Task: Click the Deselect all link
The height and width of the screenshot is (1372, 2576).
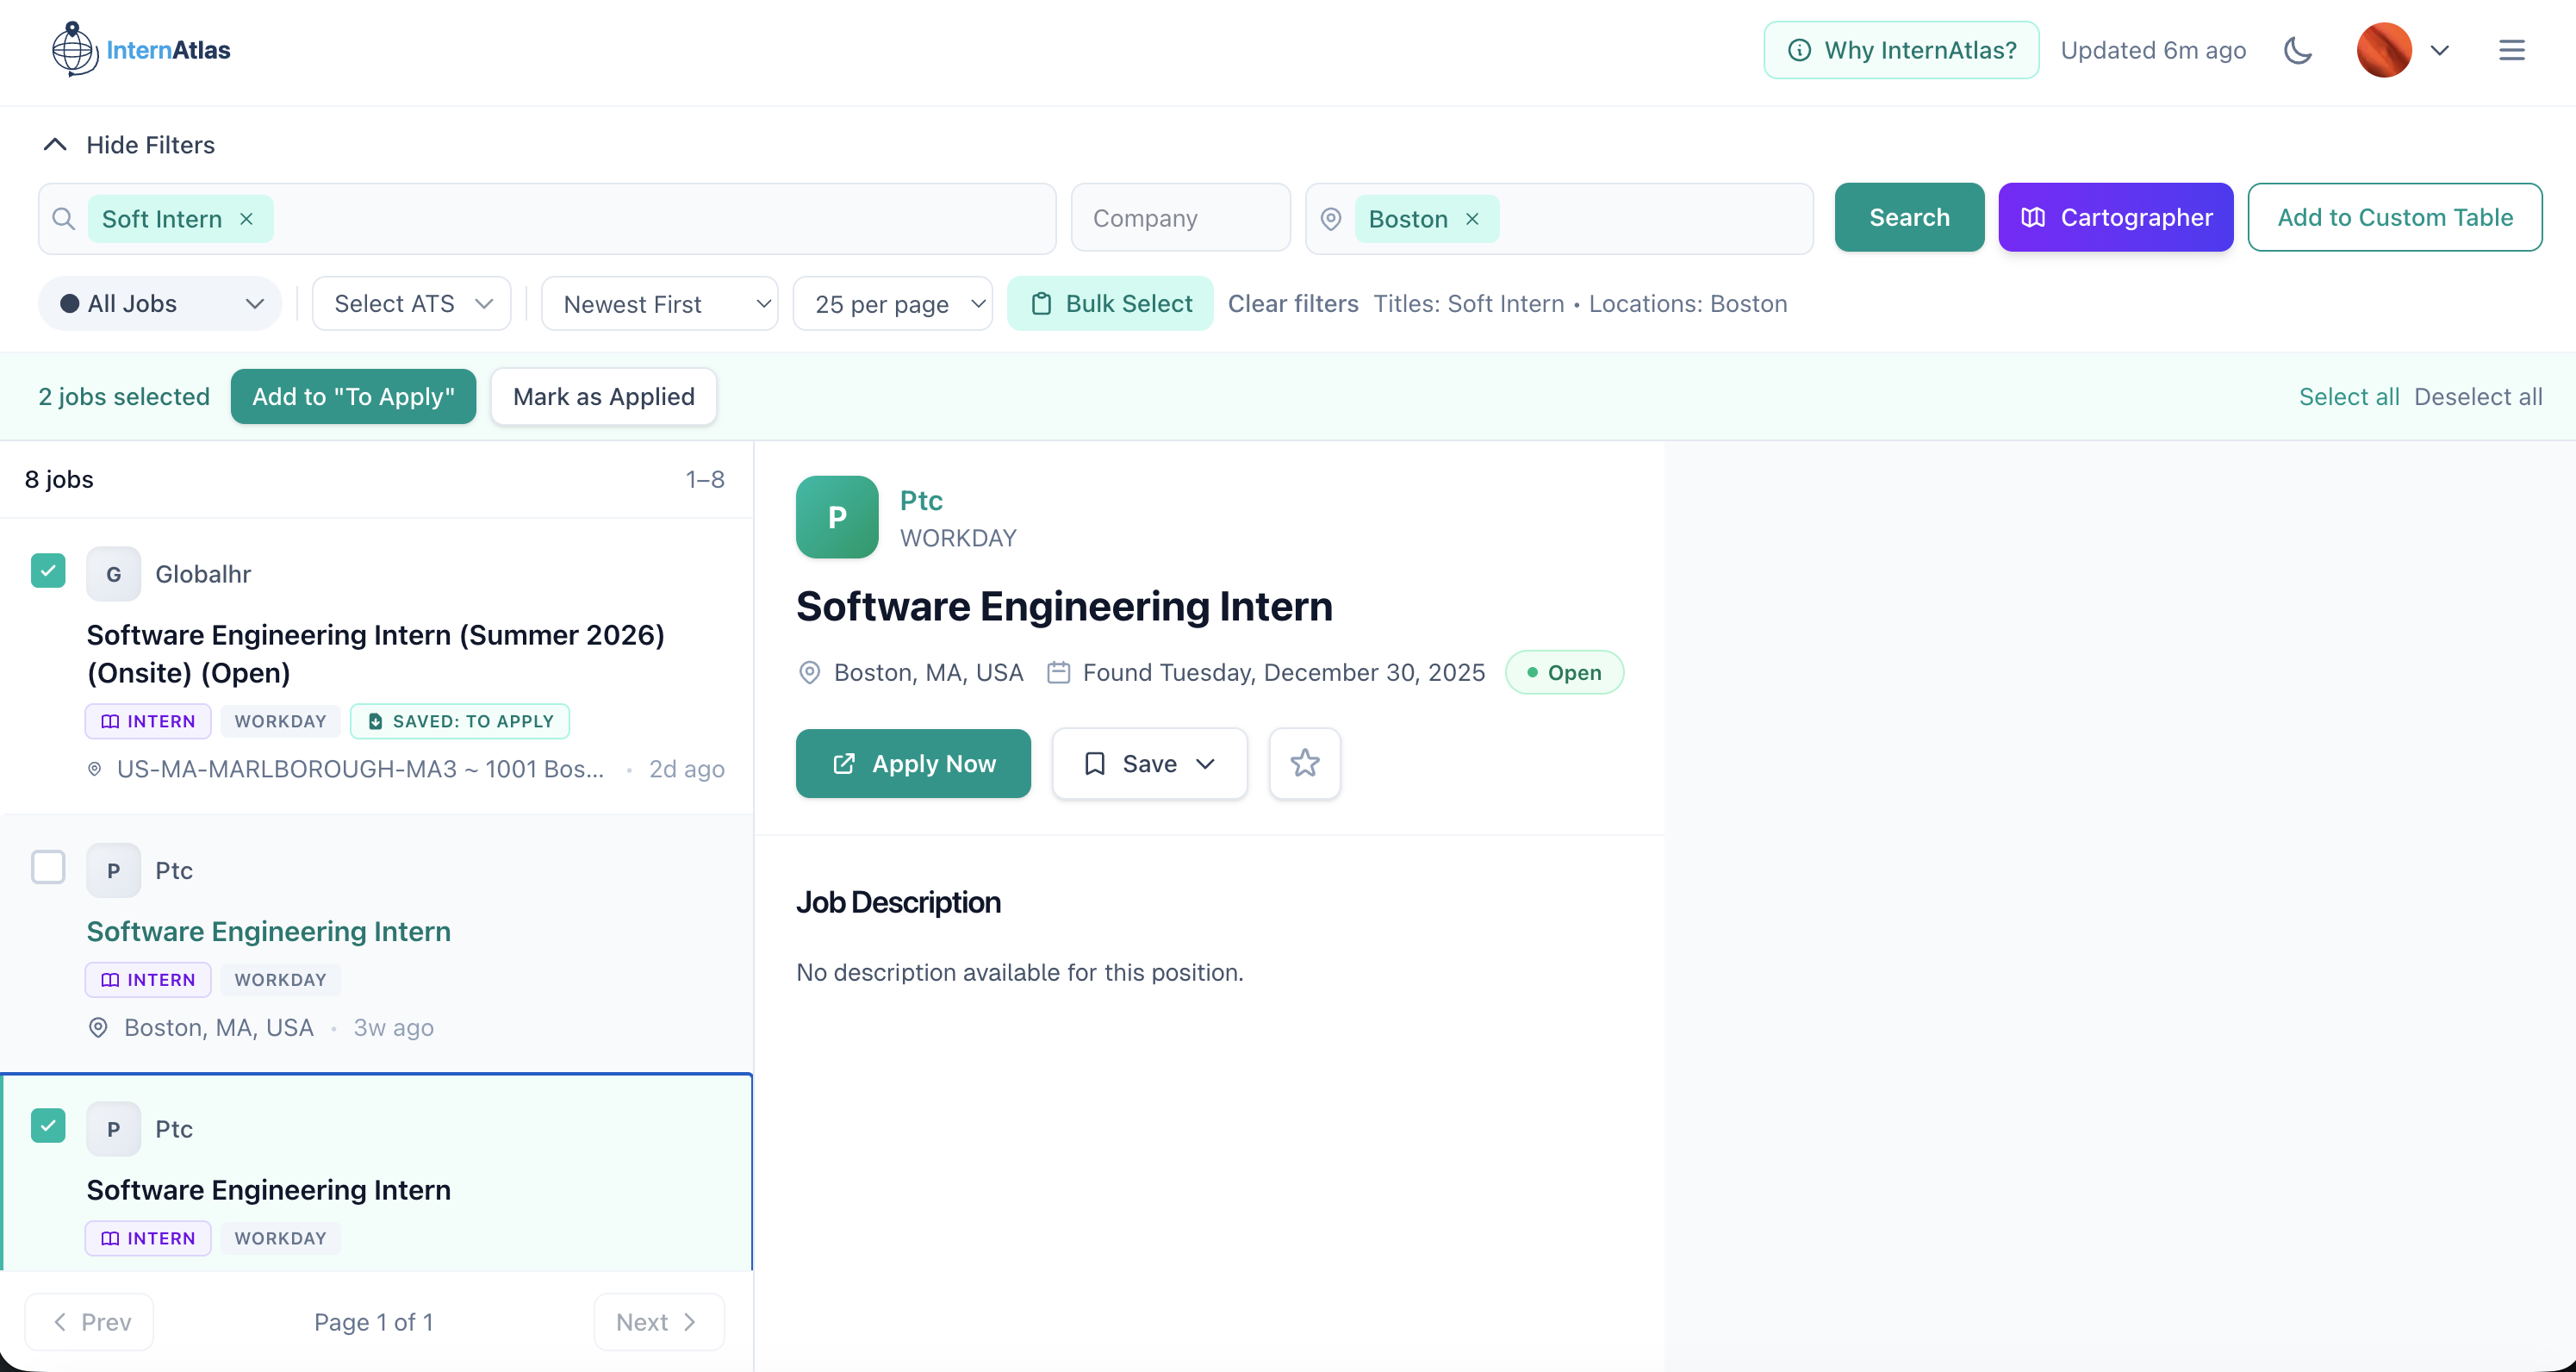Action: coord(2477,397)
